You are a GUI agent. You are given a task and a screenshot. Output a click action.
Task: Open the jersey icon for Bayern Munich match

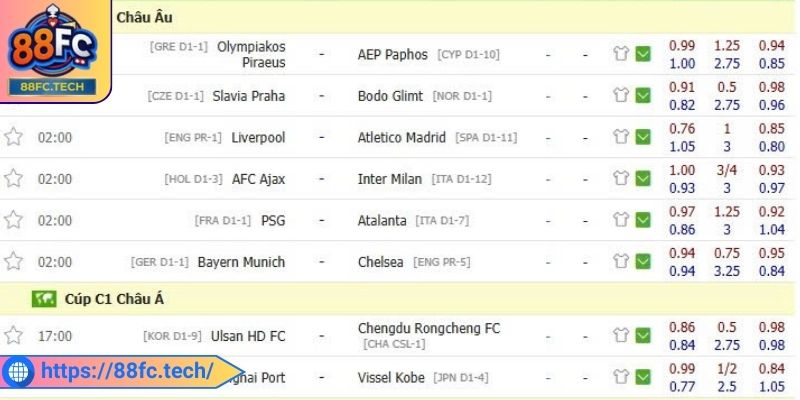tap(620, 262)
